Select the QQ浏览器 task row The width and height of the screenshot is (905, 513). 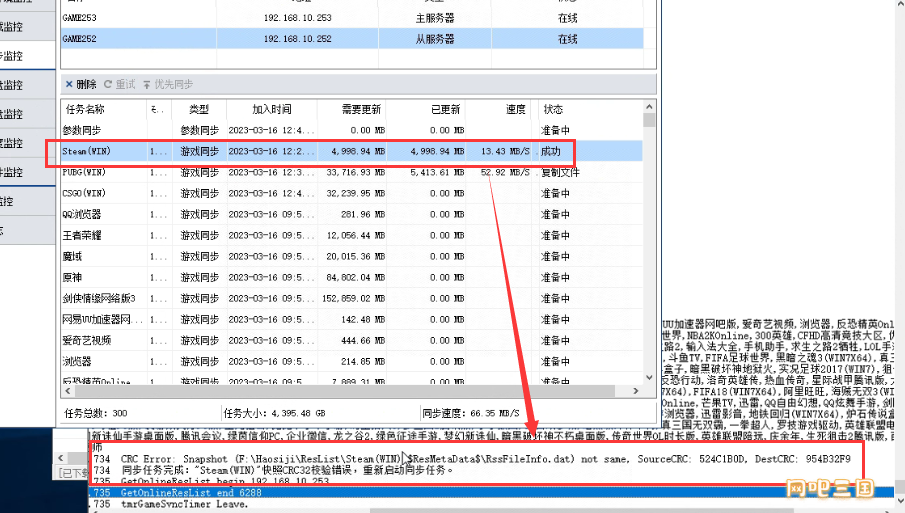point(352,214)
